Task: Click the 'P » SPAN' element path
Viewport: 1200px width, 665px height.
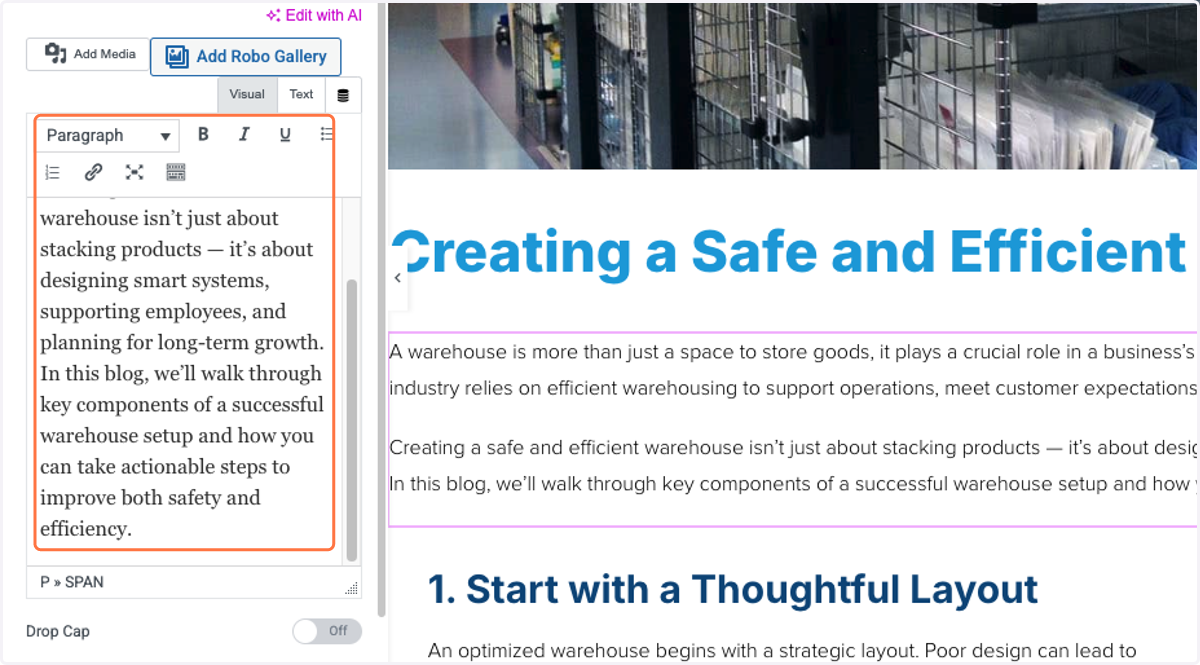Action: tap(72, 581)
